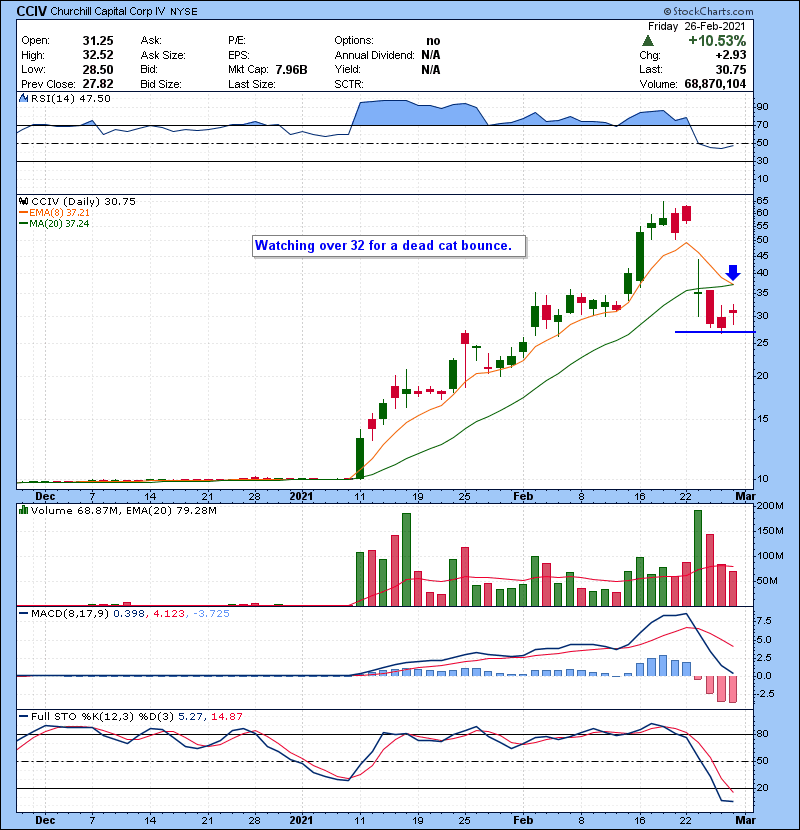
Task: Click the EPS label
Action: click(x=238, y=55)
